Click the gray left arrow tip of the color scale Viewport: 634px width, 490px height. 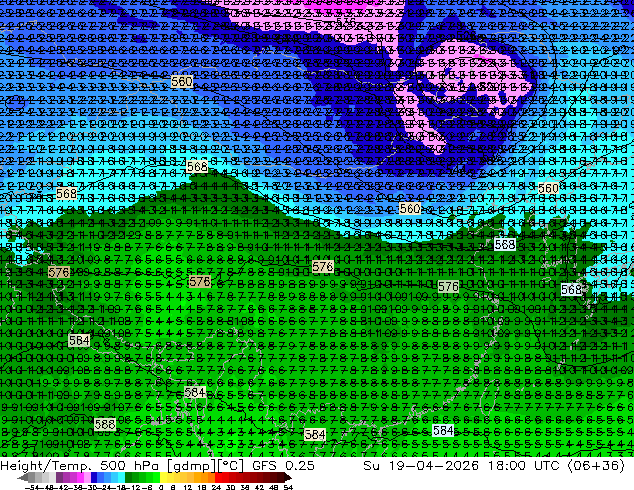click(22, 477)
